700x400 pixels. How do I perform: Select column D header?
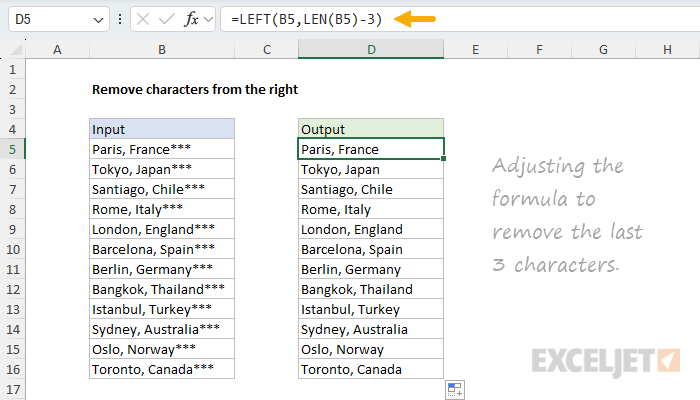pyautogui.click(x=371, y=49)
